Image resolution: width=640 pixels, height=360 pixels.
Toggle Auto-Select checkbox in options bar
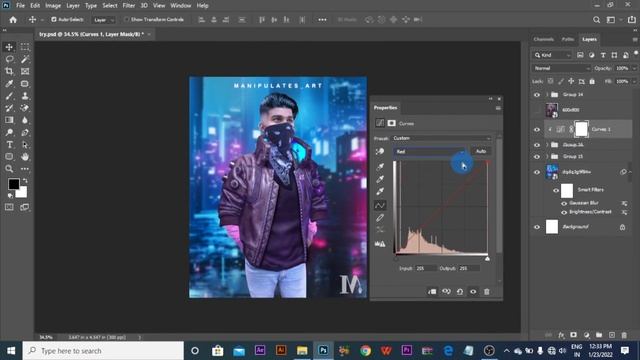(x=53, y=19)
